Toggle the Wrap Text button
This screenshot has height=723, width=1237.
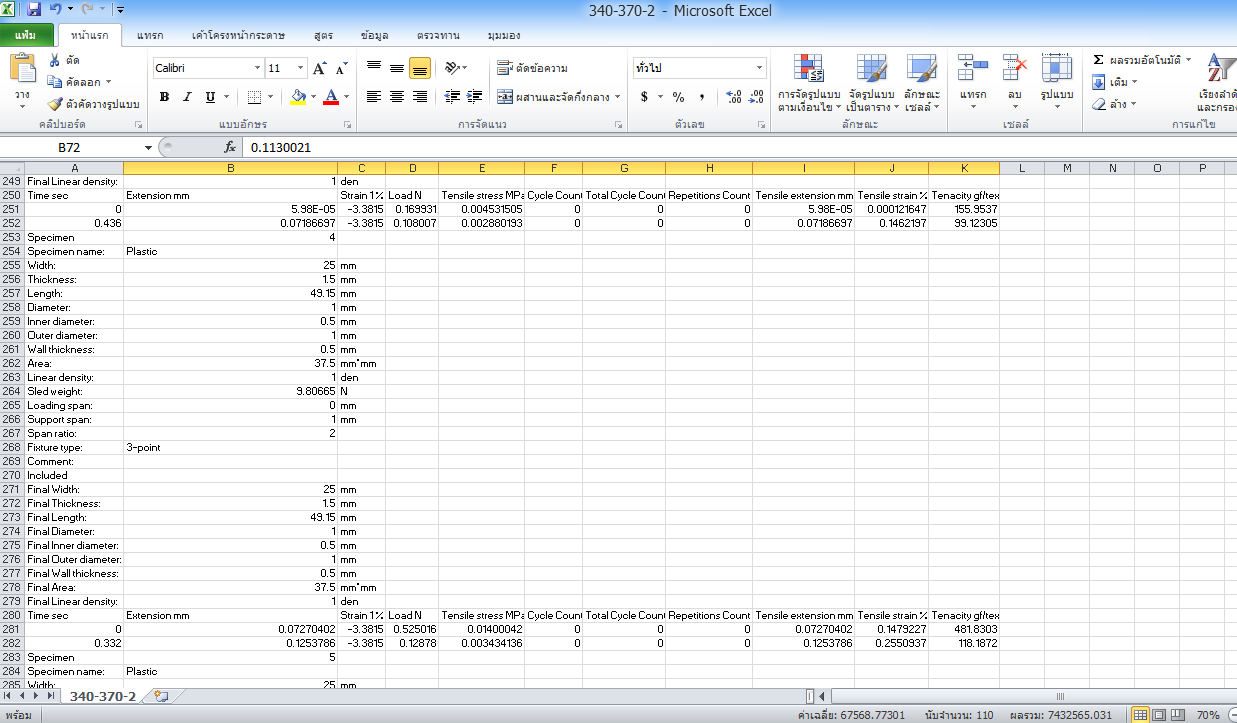point(533,68)
